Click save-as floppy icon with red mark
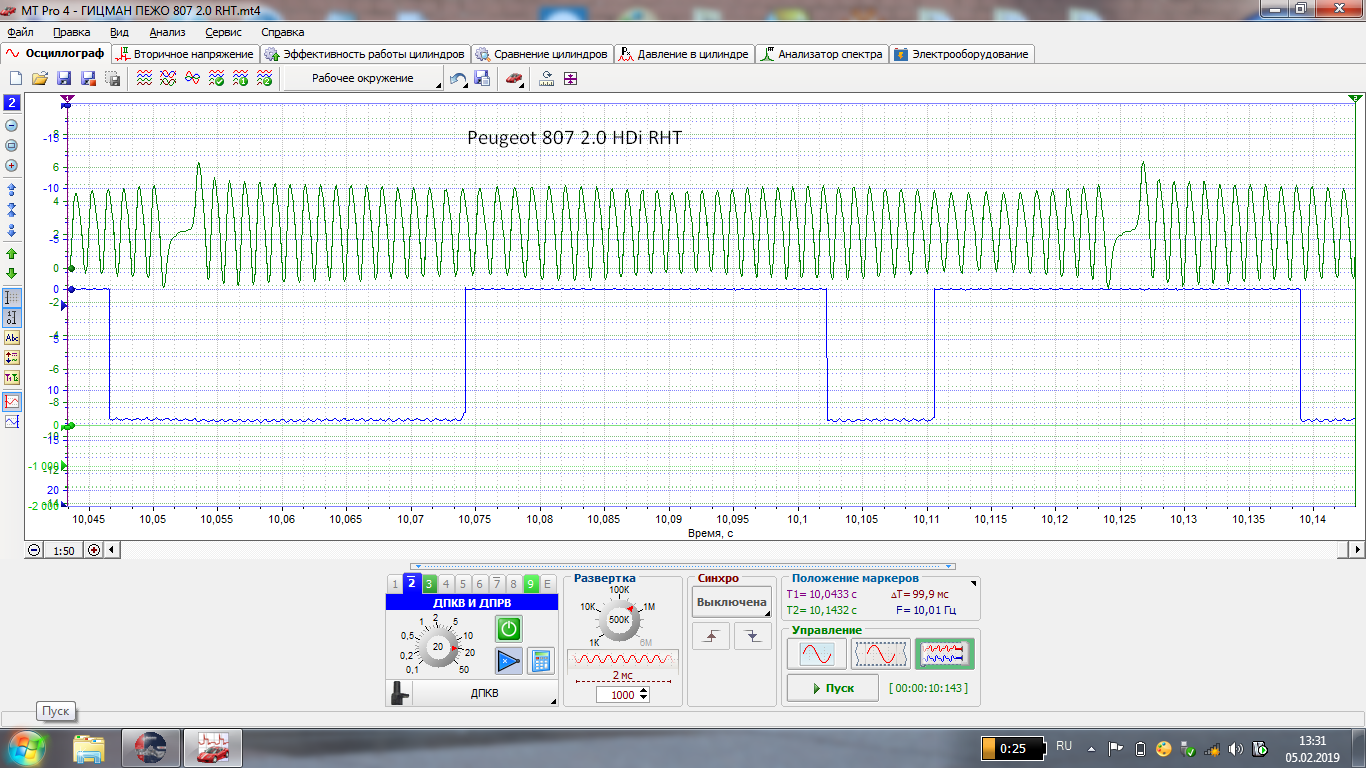 click(x=88, y=78)
